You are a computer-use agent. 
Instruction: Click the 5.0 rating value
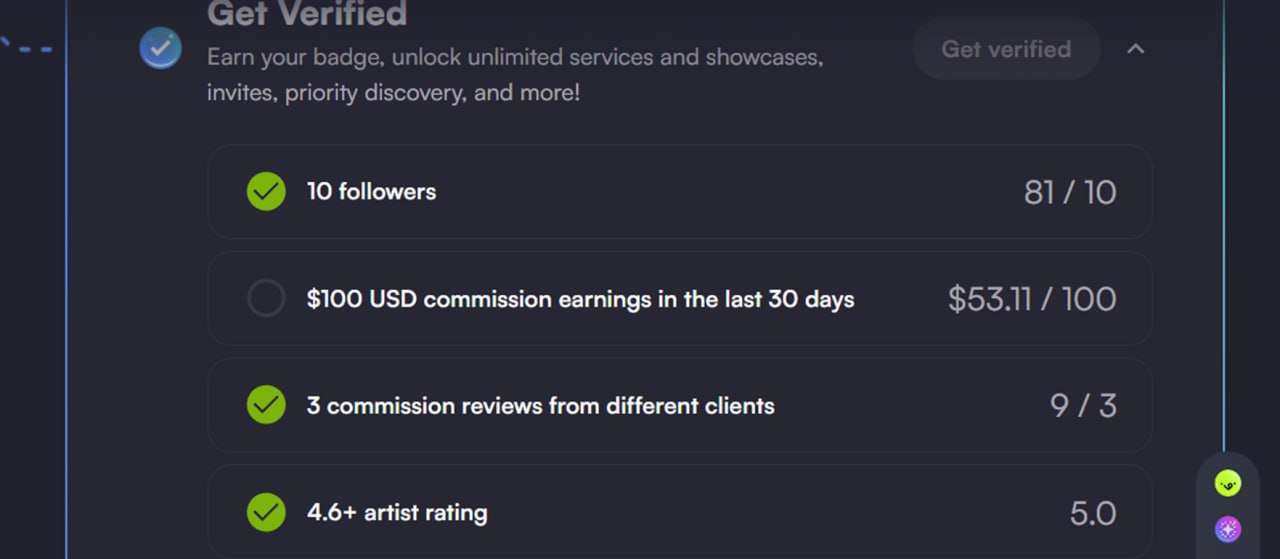[1092, 513]
